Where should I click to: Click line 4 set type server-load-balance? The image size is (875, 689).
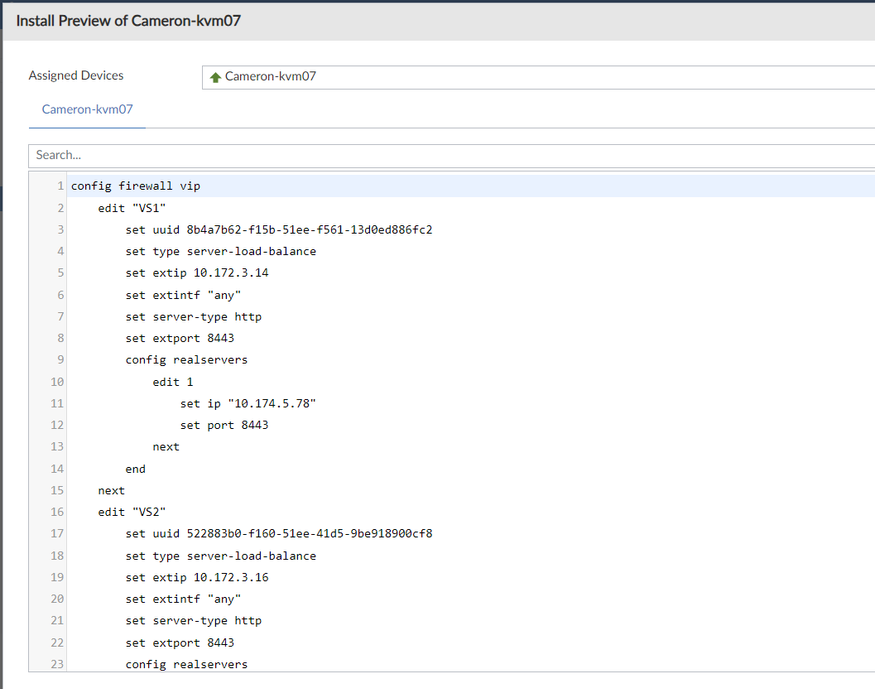pyautogui.click(x=220, y=251)
